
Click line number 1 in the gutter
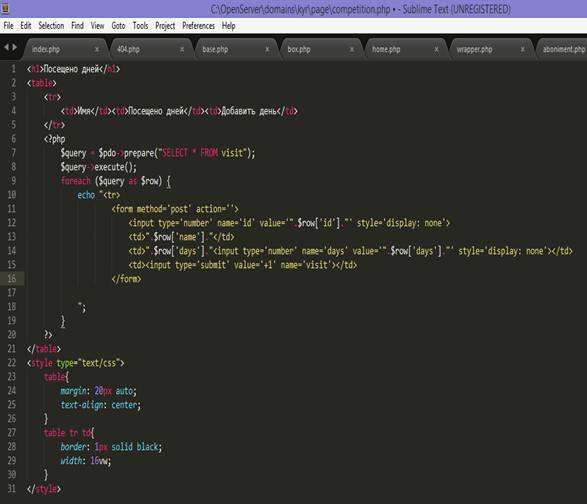[x=13, y=69]
